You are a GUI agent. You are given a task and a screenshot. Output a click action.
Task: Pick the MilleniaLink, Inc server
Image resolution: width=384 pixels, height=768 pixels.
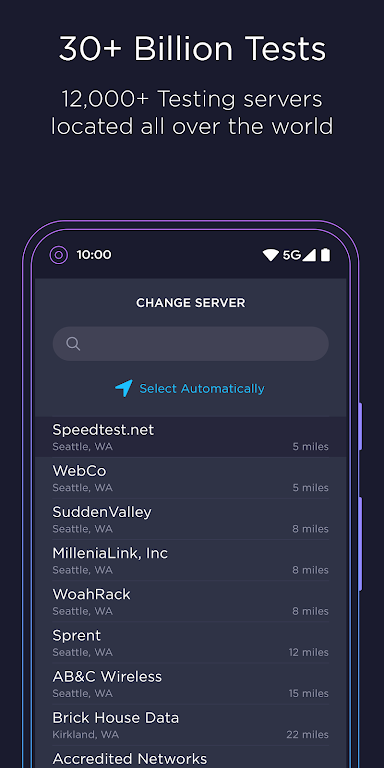point(191,560)
